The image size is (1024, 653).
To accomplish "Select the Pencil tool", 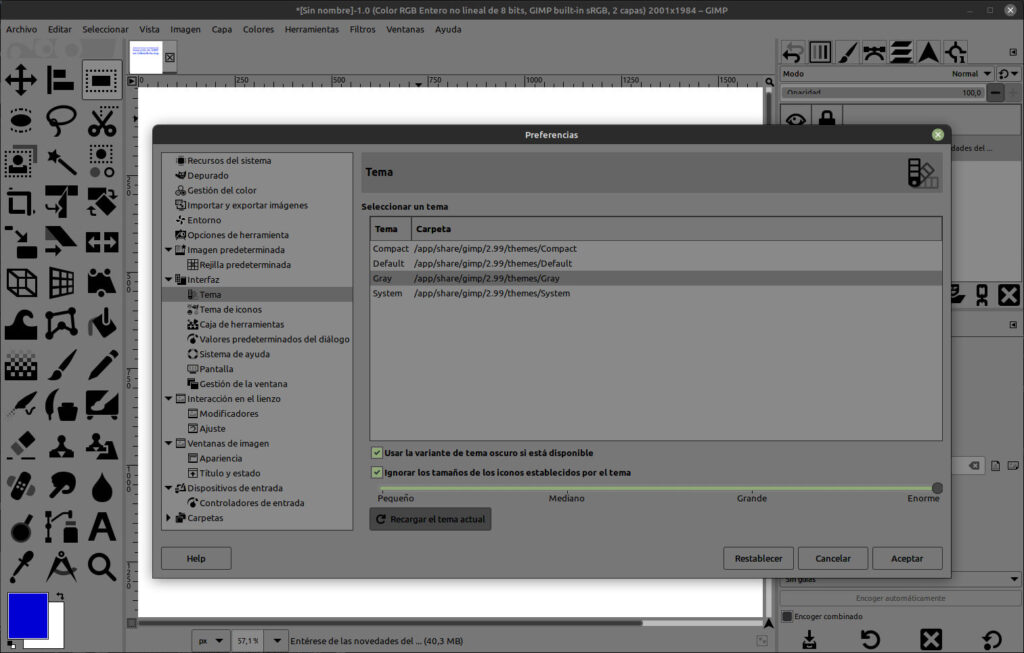I will 102,364.
